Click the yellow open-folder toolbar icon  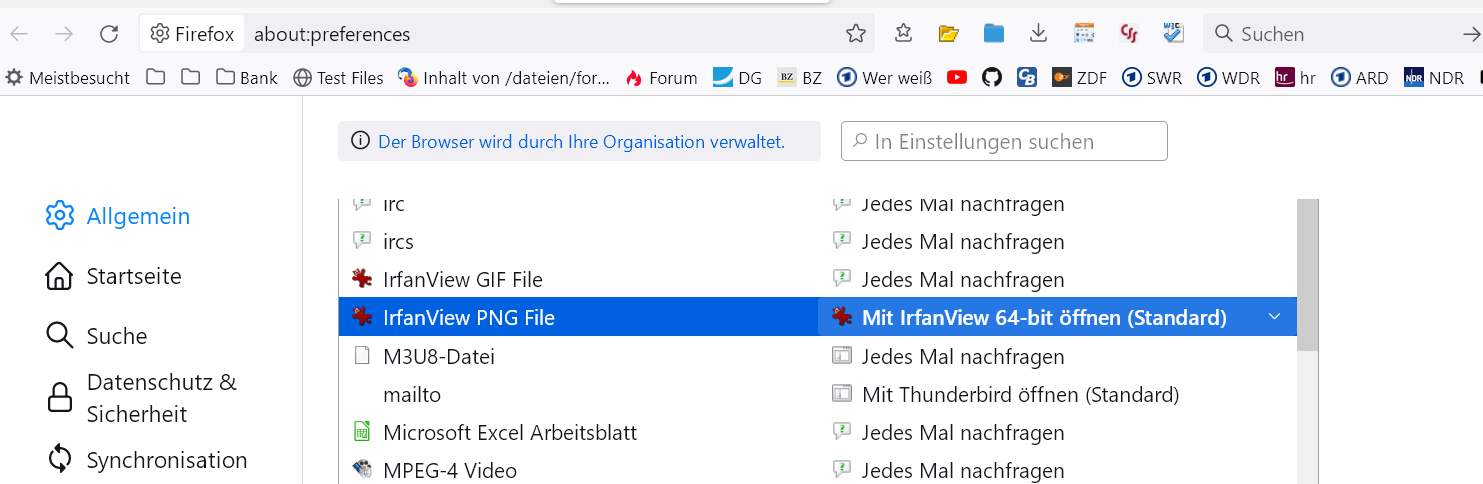click(949, 34)
